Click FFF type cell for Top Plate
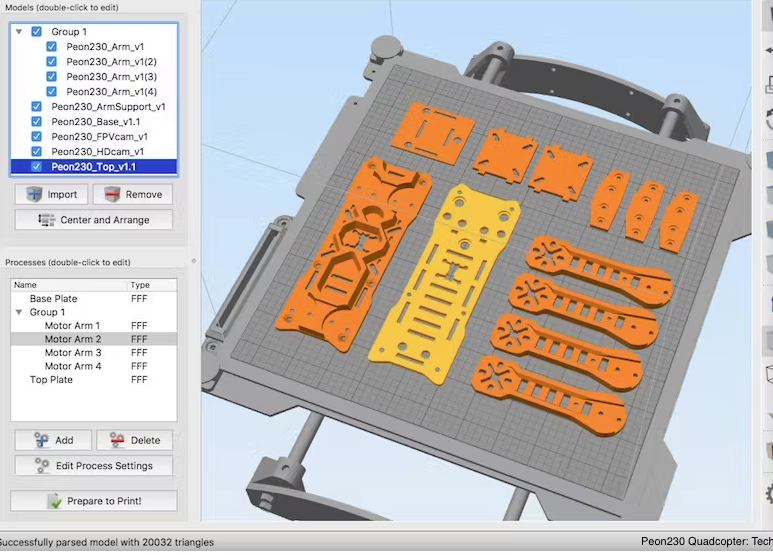This screenshot has width=773, height=555. pos(139,380)
